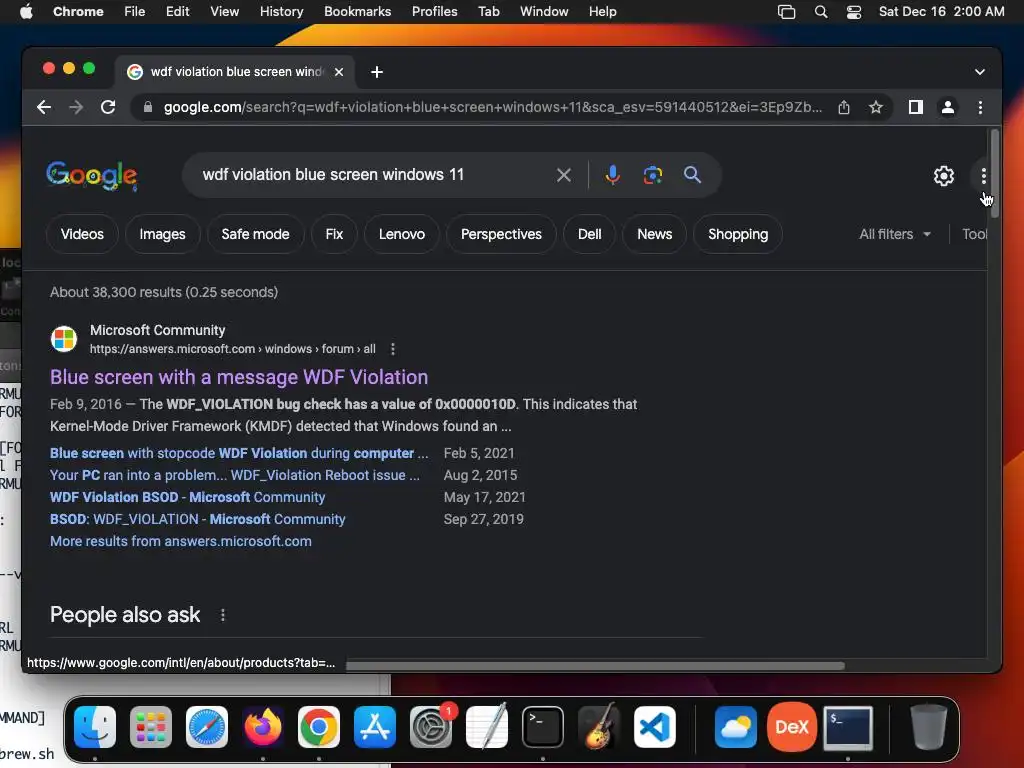Open Visual Studio Code from dock
The width and height of the screenshot is (1024, 768).
(x=654, y=727)
